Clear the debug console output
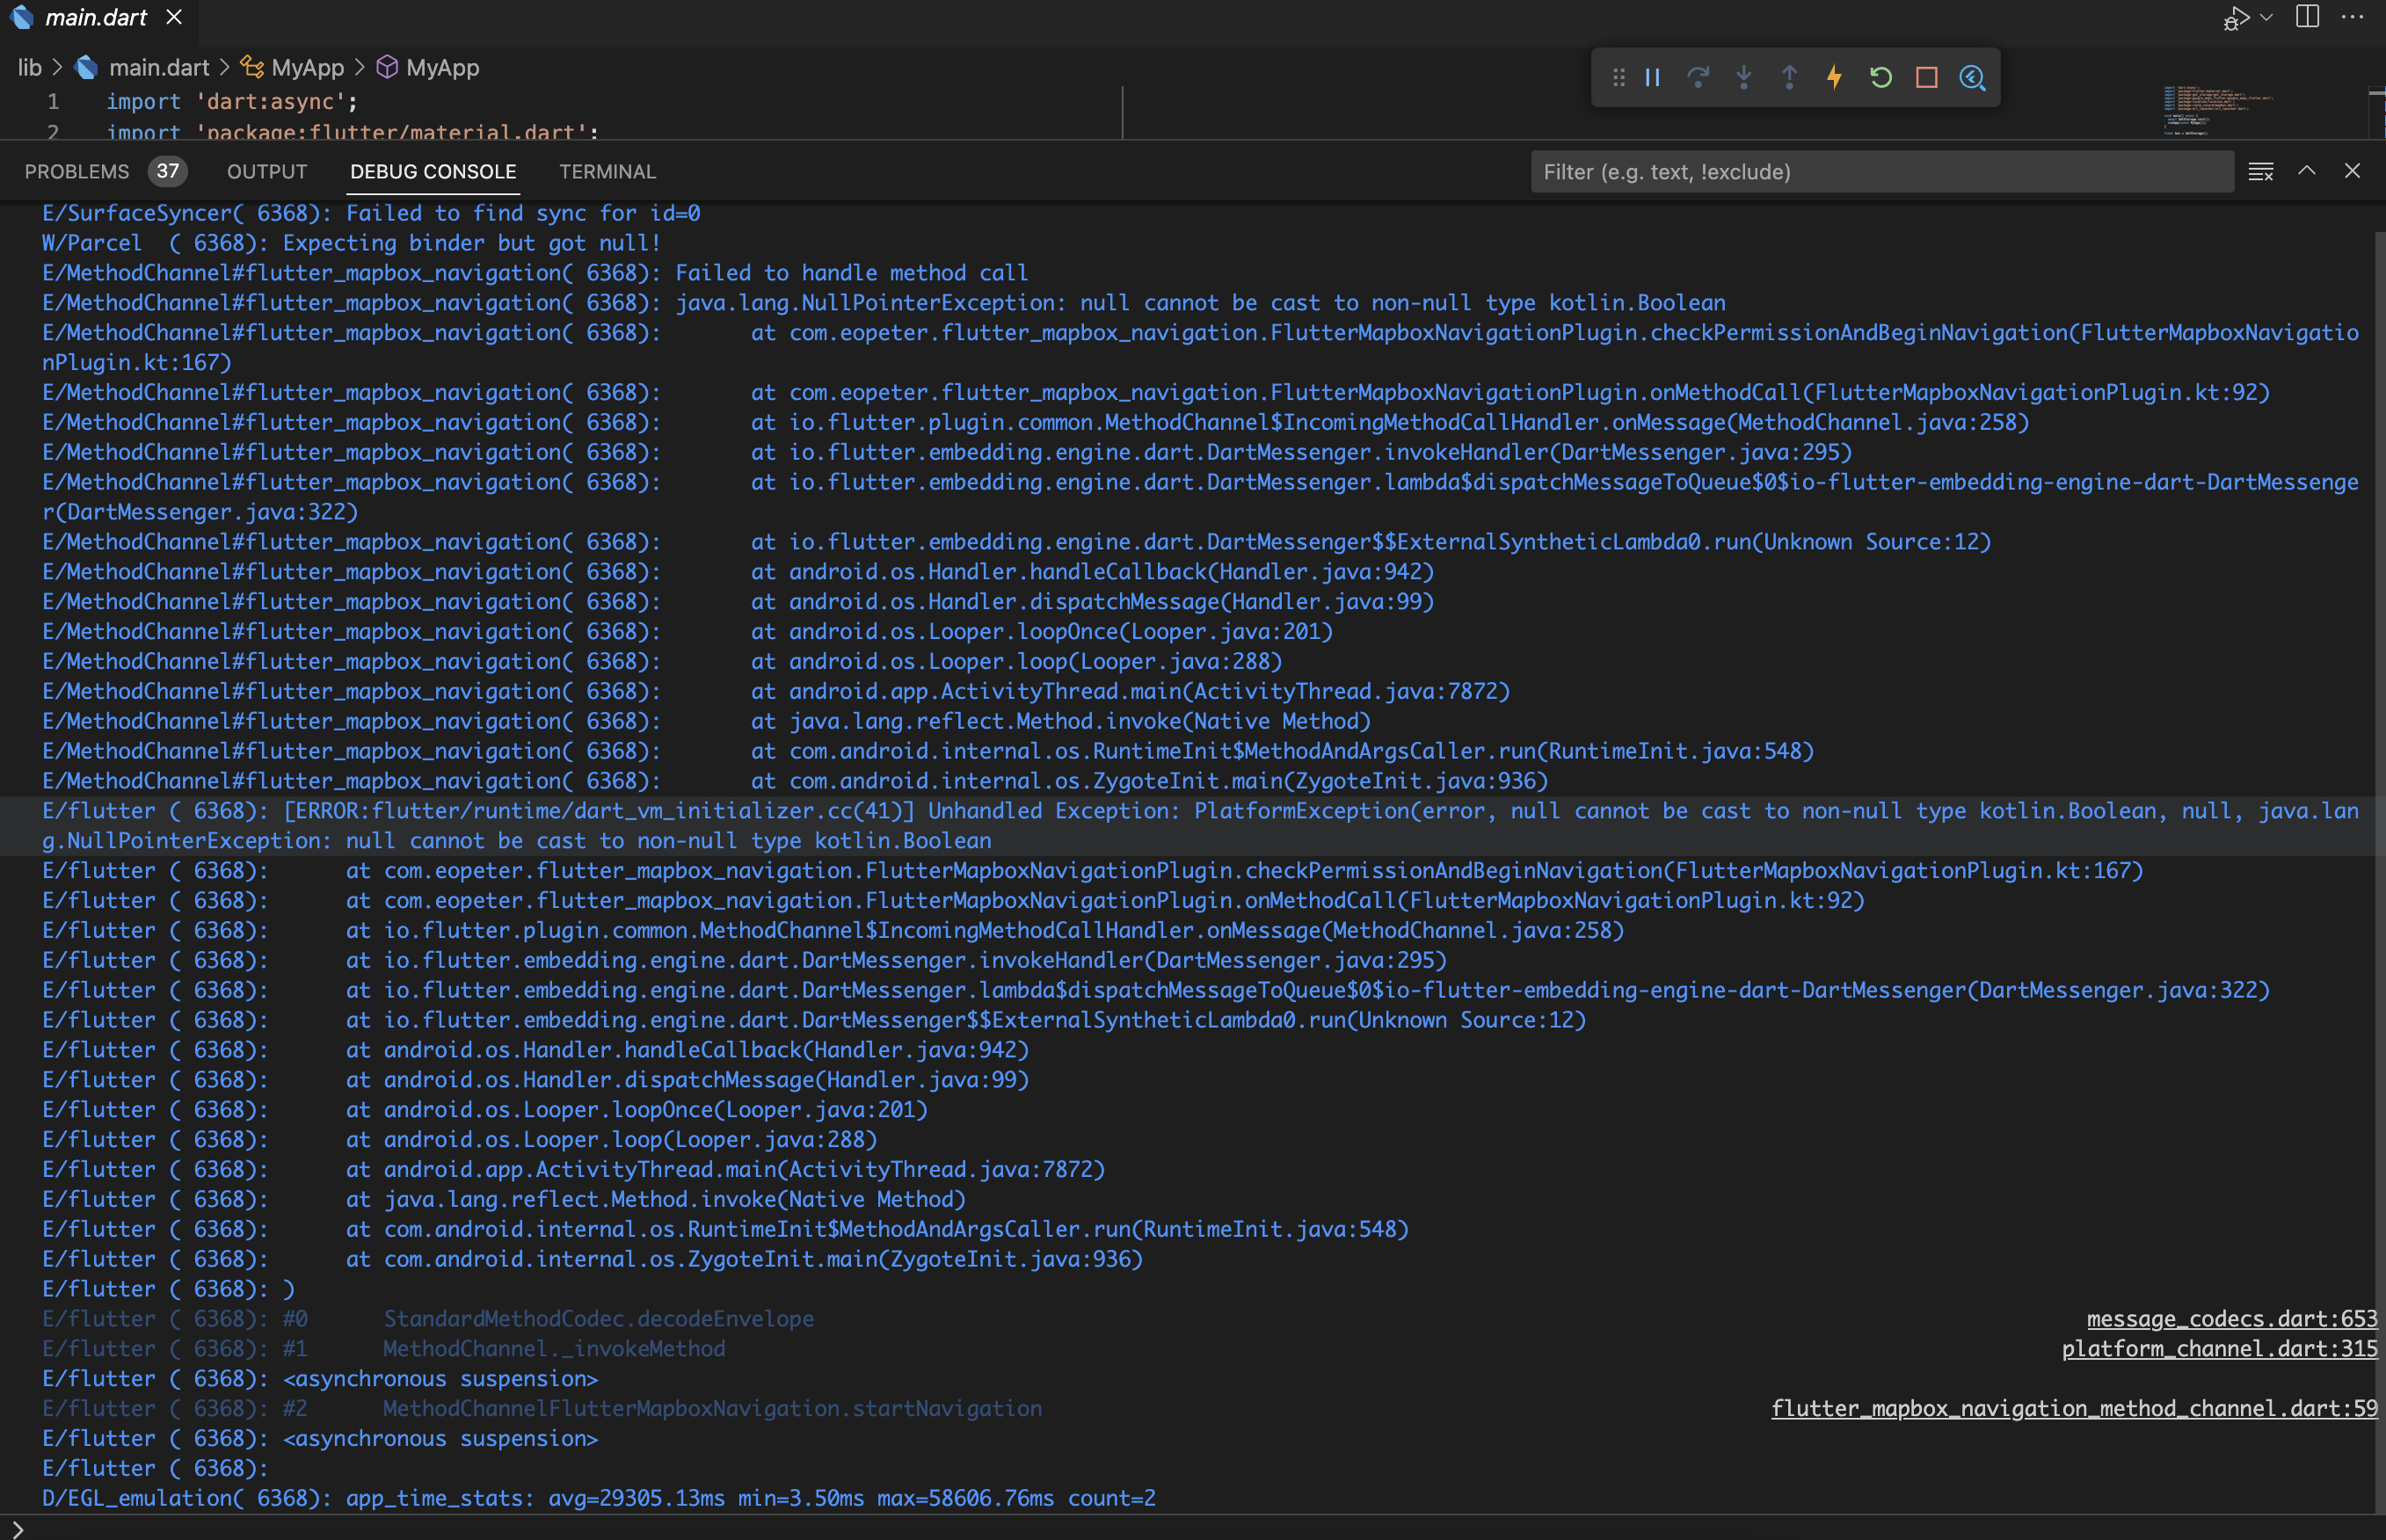 (2259, 171)
